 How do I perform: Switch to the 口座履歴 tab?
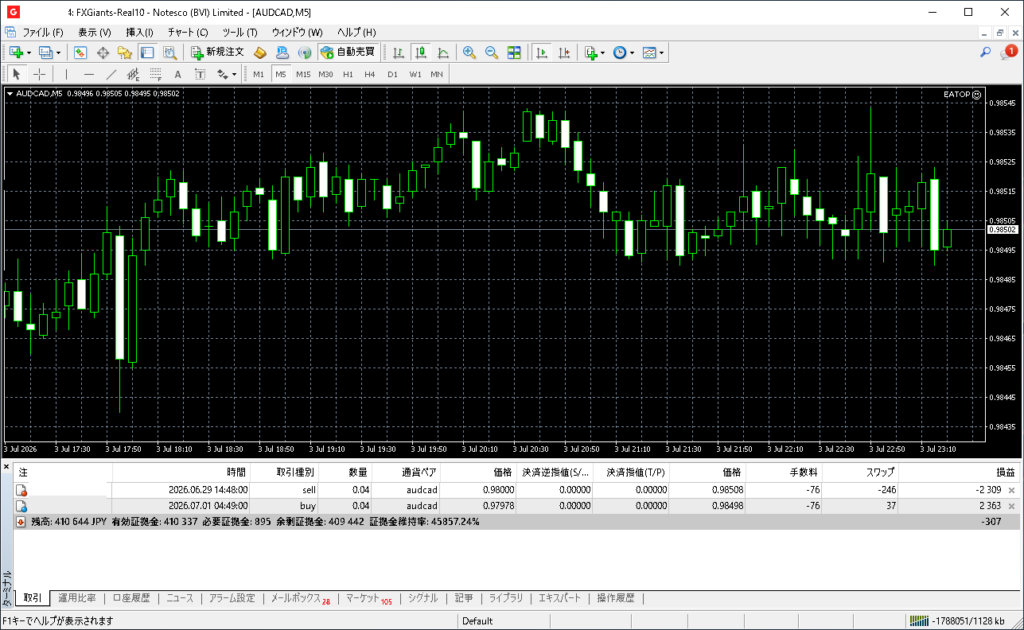131,598
